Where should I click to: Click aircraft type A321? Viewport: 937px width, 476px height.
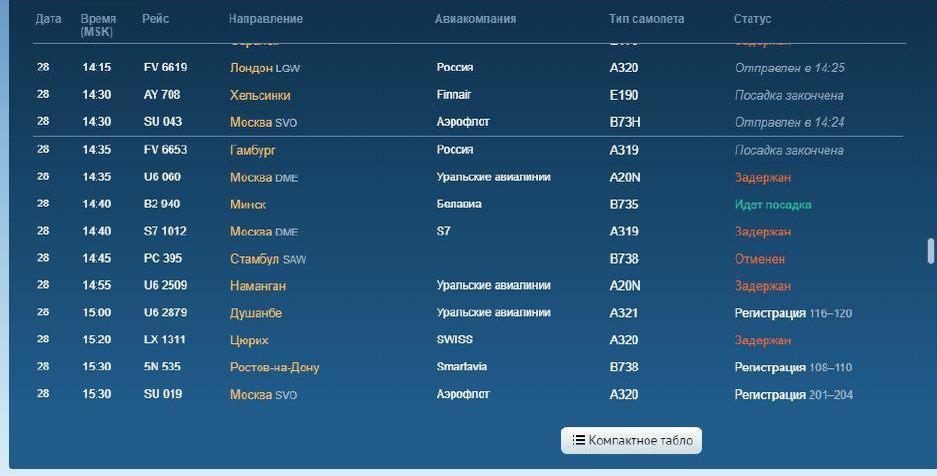[623, 314]
